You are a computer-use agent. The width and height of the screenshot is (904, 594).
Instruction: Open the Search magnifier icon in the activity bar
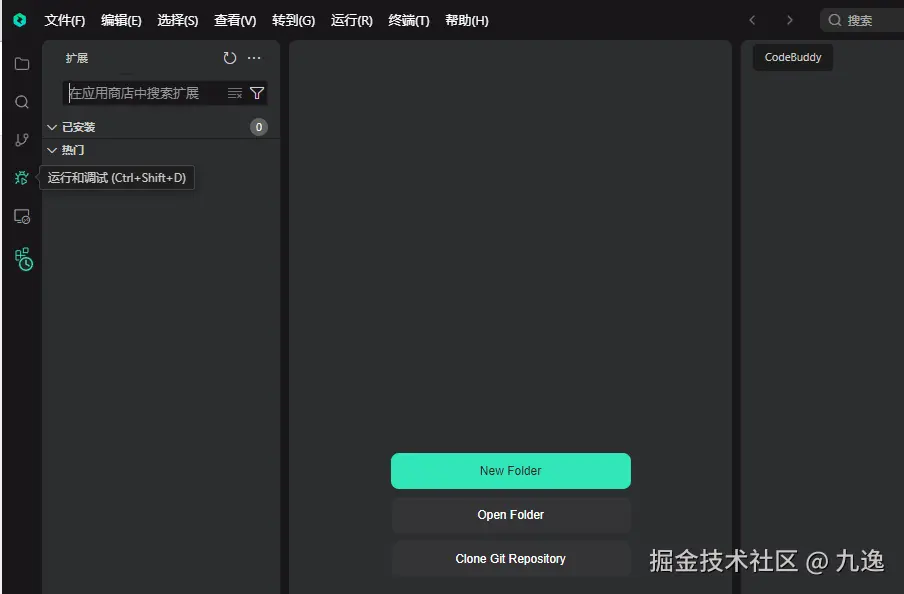click(22, 102)
